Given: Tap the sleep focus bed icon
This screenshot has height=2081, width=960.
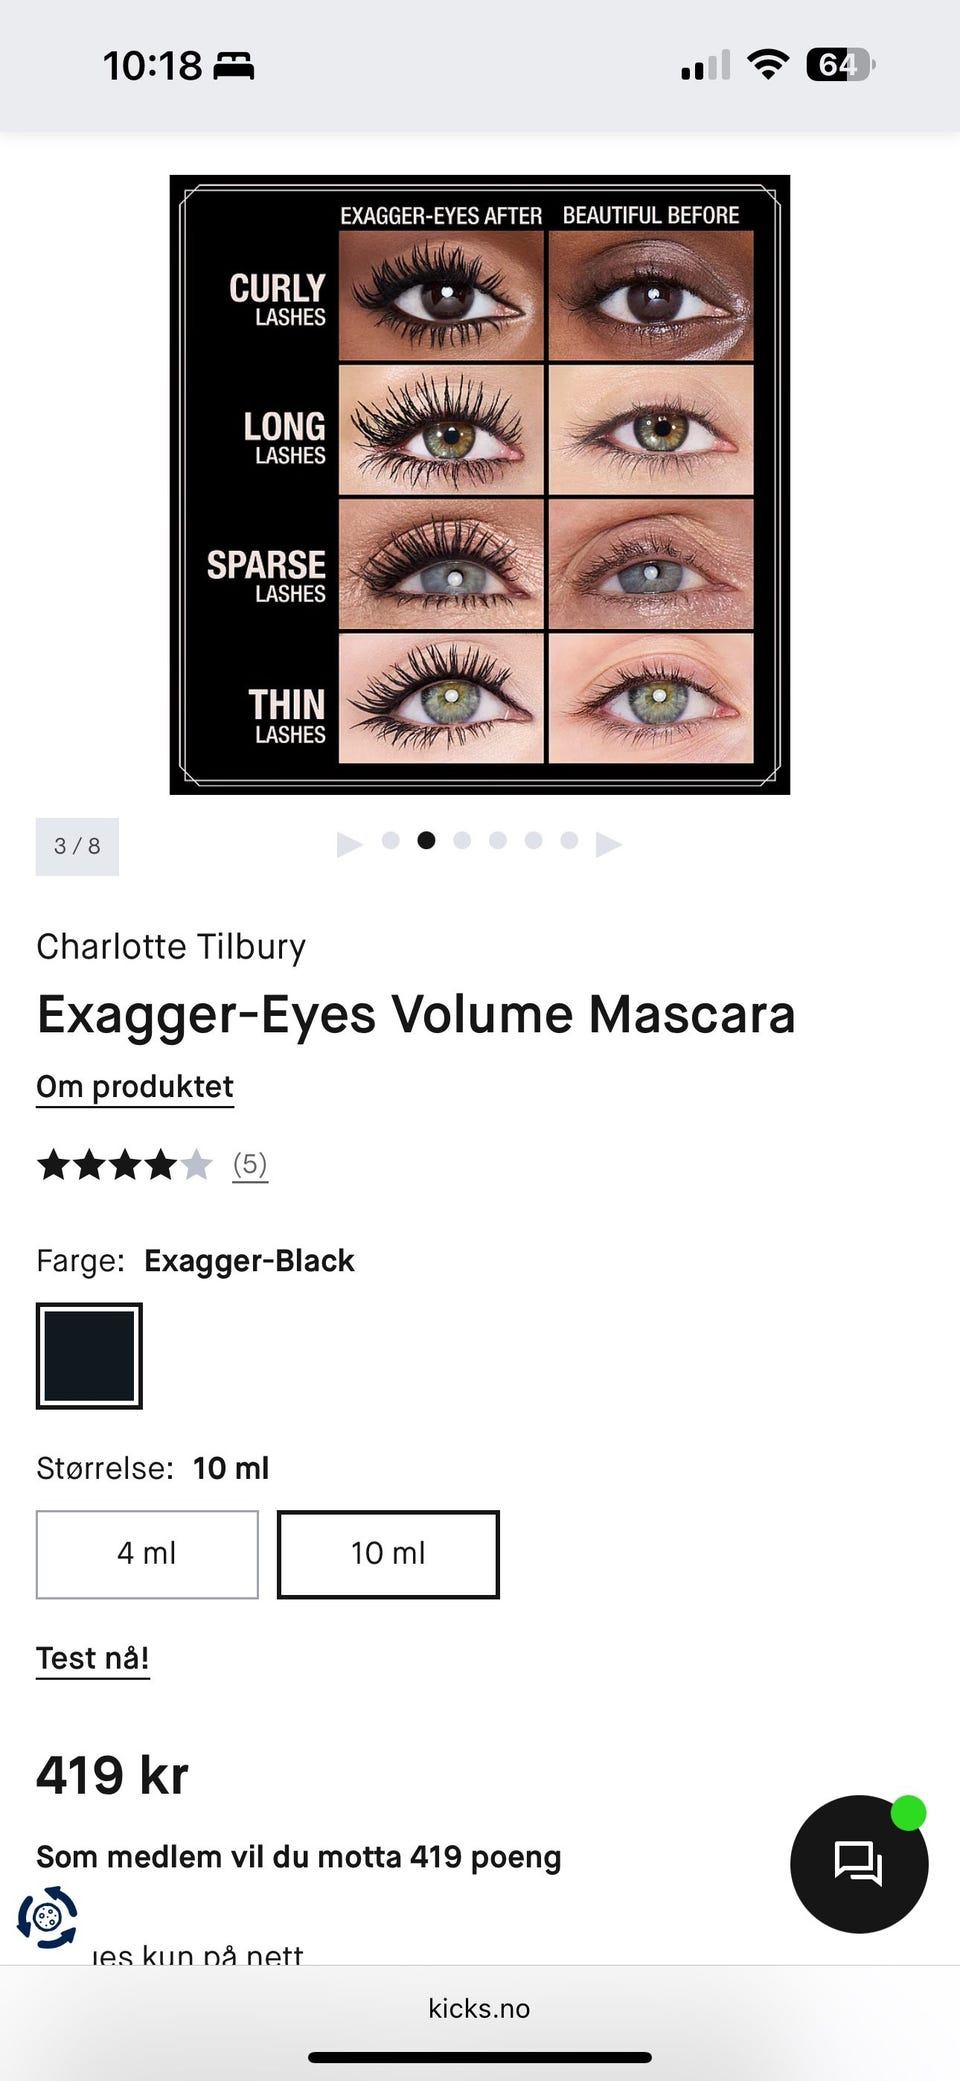Looking at the screenshot, I should coord(233,67).
